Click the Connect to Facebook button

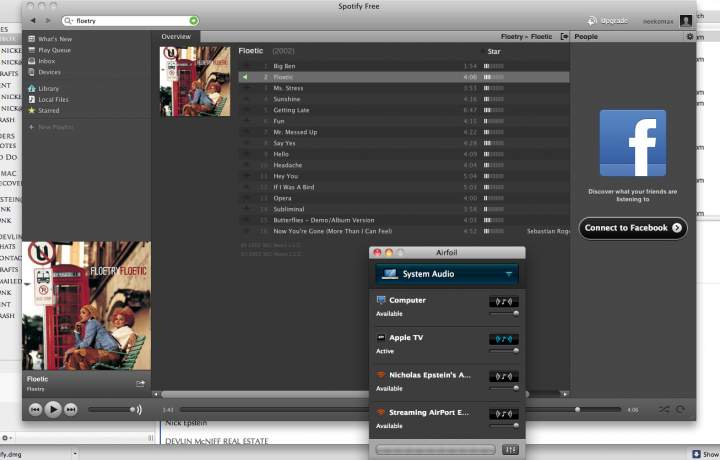[633, 228]
